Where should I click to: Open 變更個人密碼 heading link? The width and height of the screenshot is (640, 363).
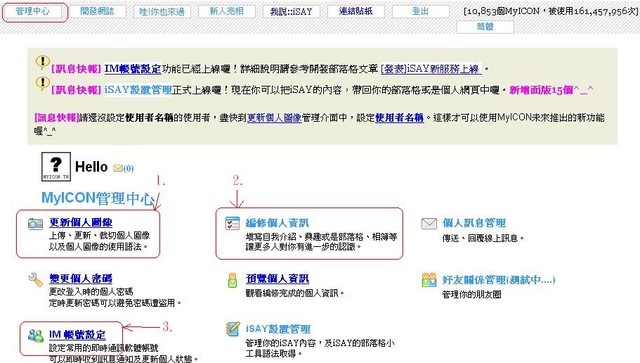coord(81,279)
